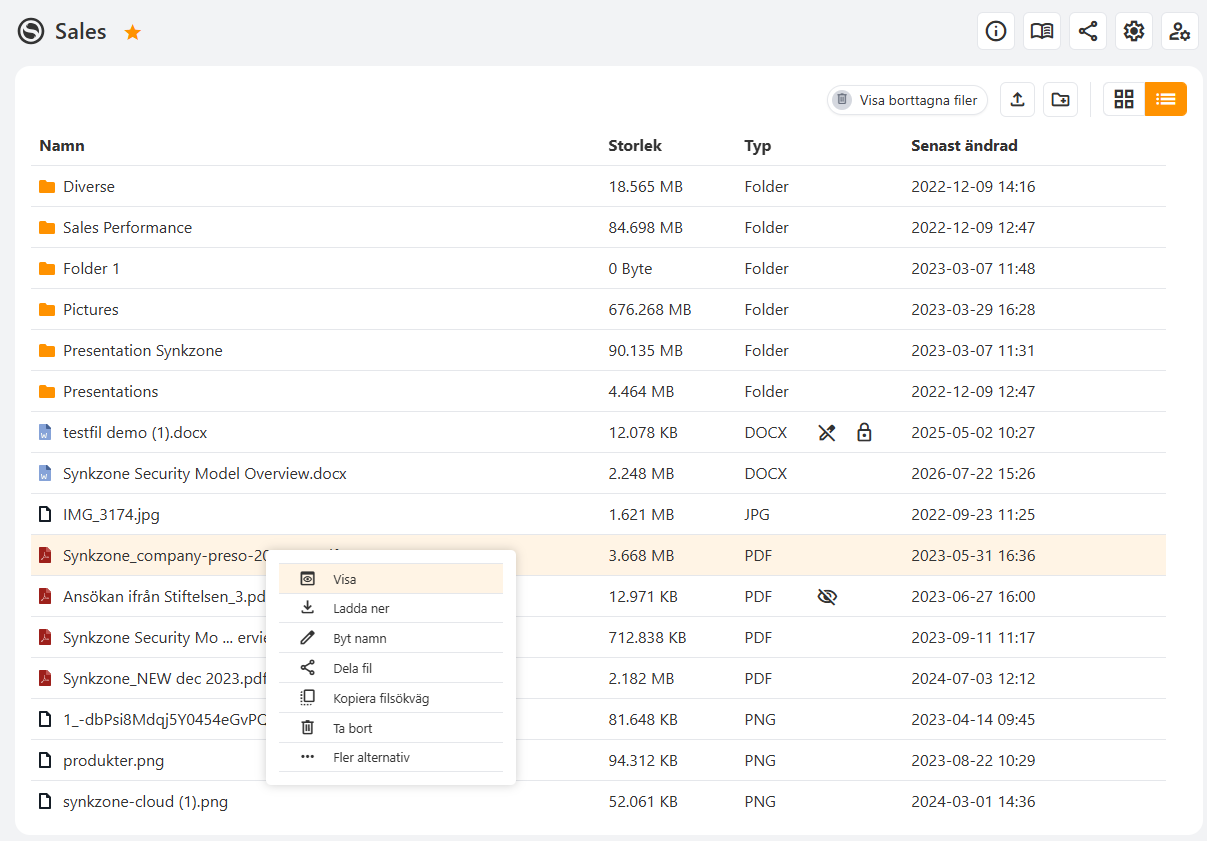Sort by the Storlek column header

point(635,146)
